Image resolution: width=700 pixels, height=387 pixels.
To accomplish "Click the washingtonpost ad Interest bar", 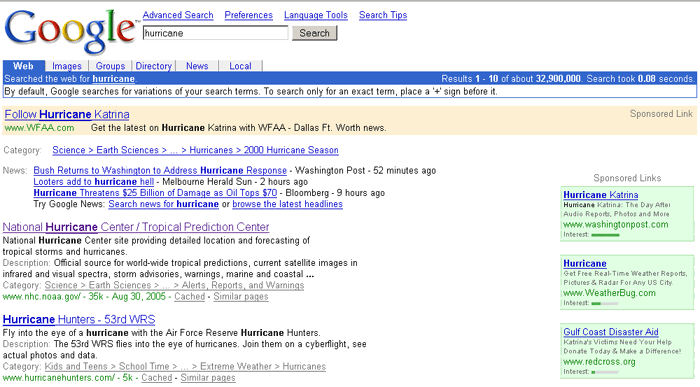I will [x=605, y=235].
